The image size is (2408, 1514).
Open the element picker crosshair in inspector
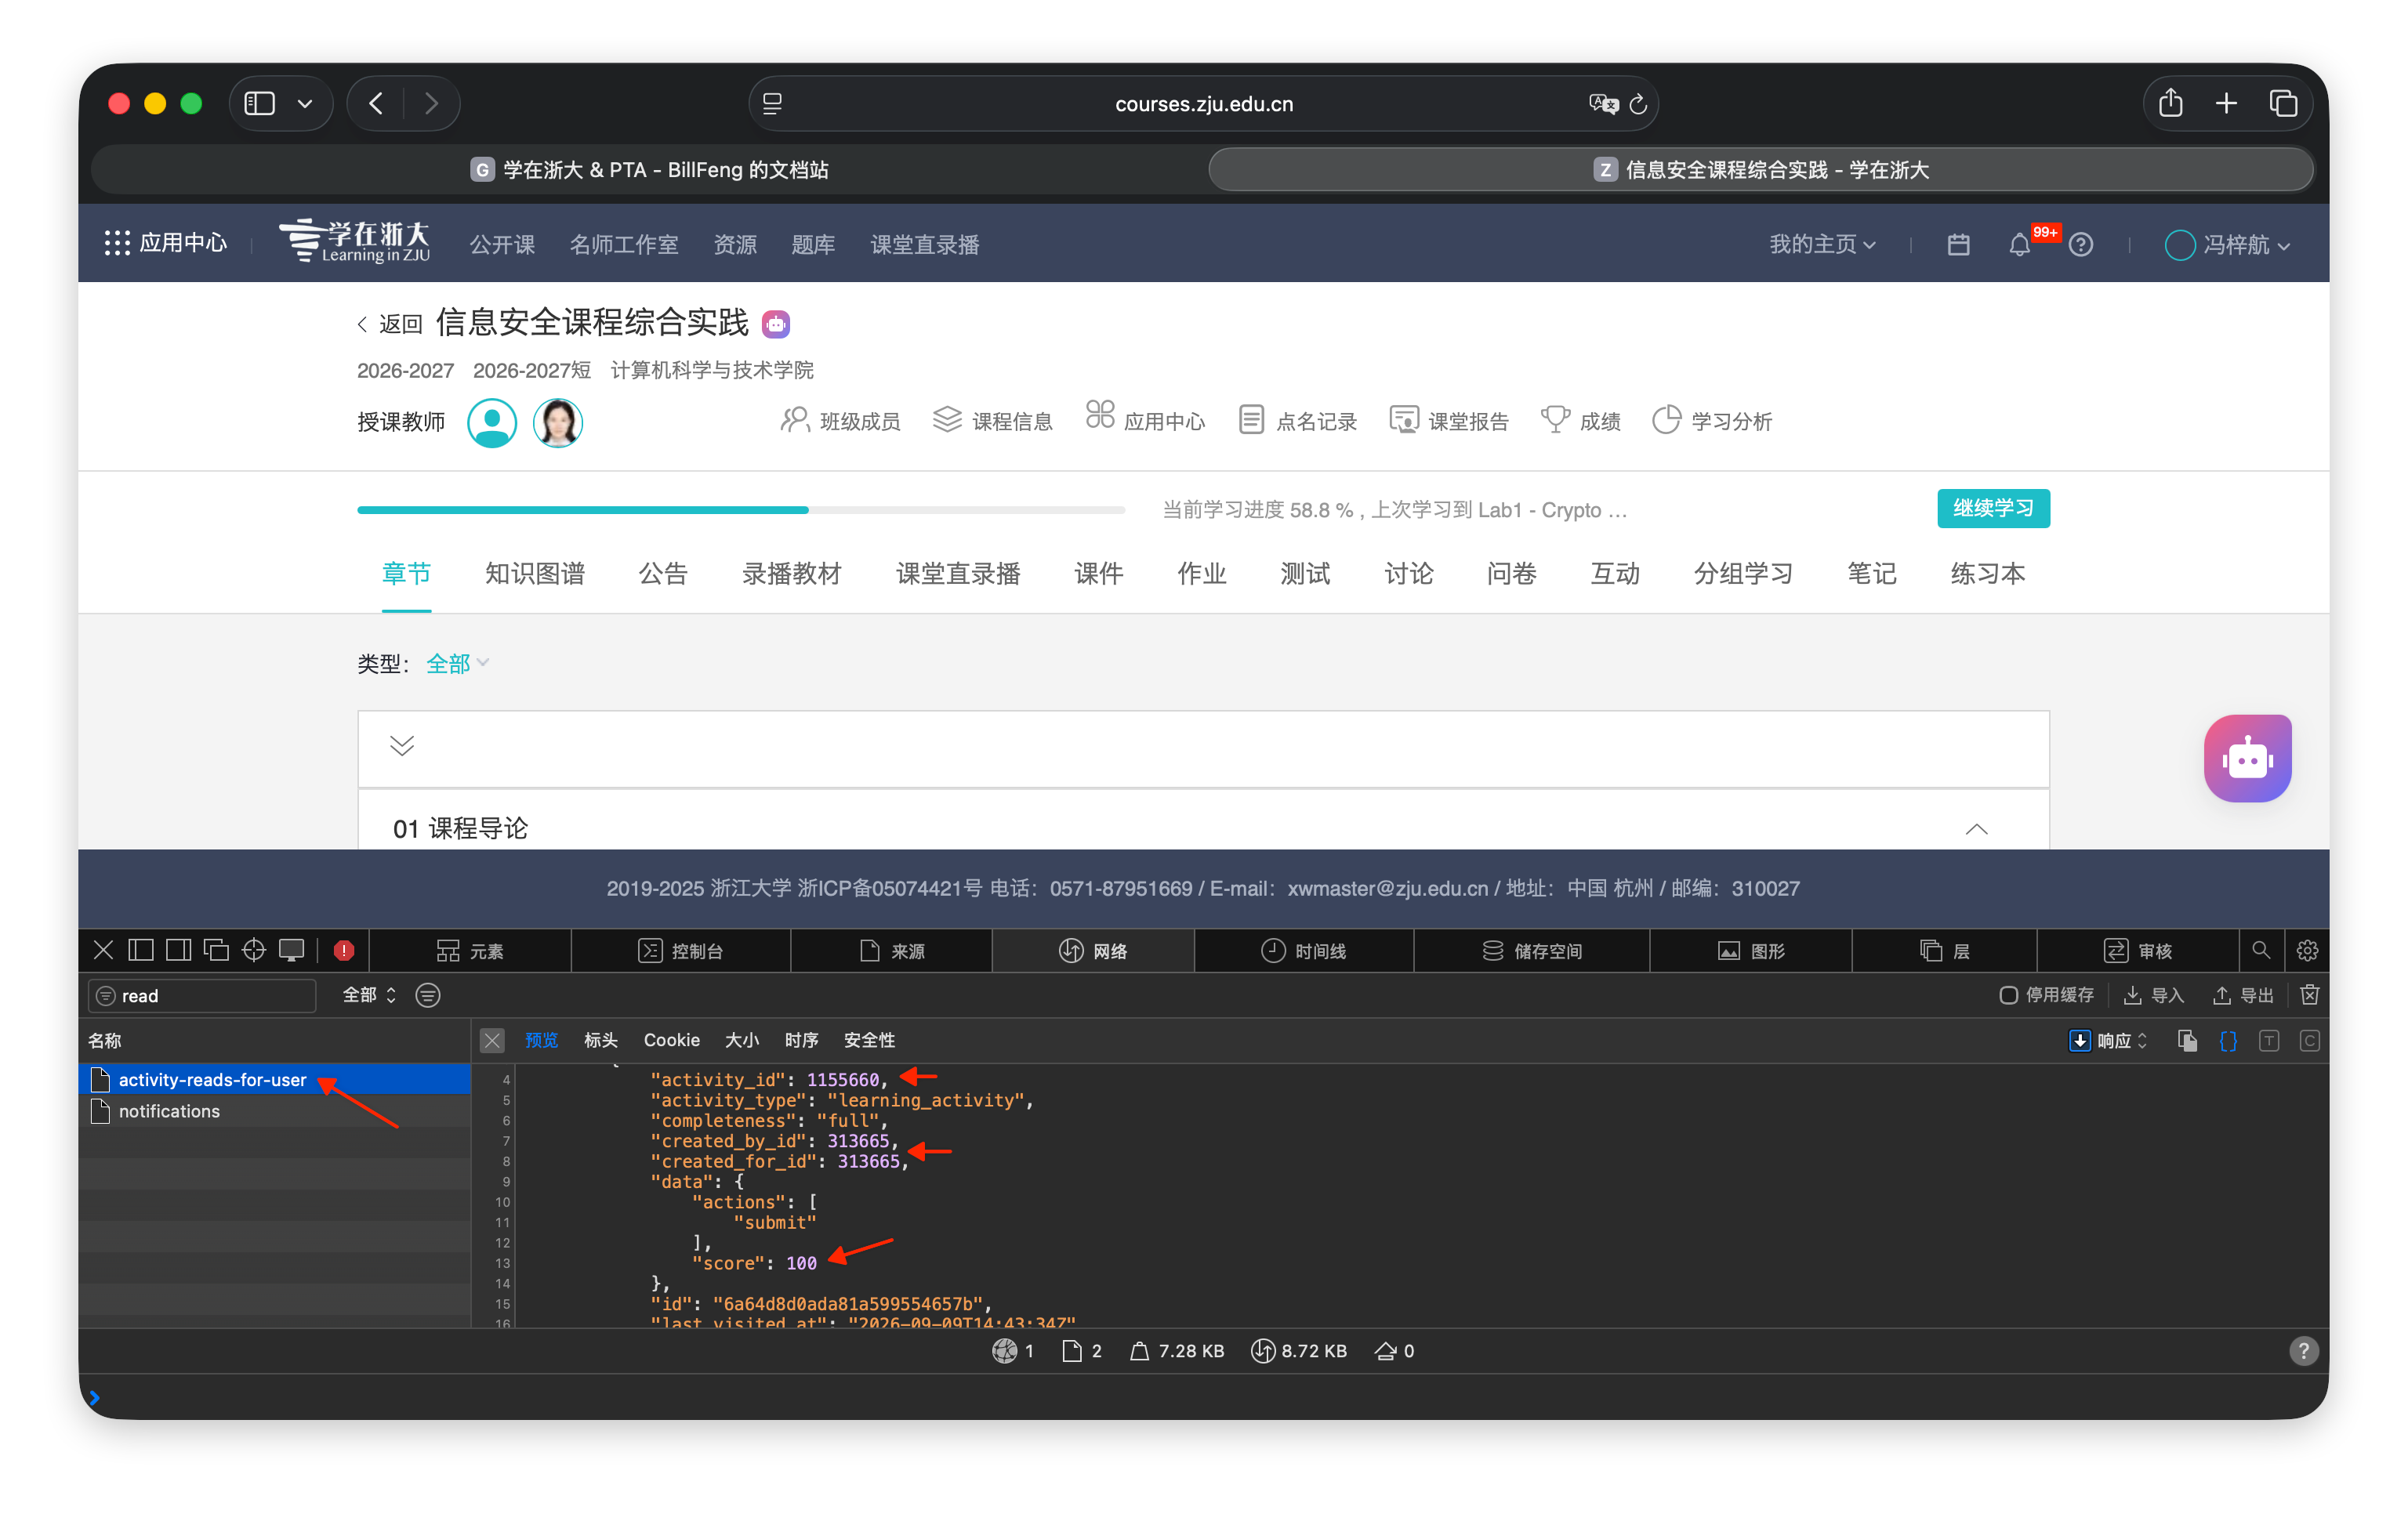tap(254, 950)
